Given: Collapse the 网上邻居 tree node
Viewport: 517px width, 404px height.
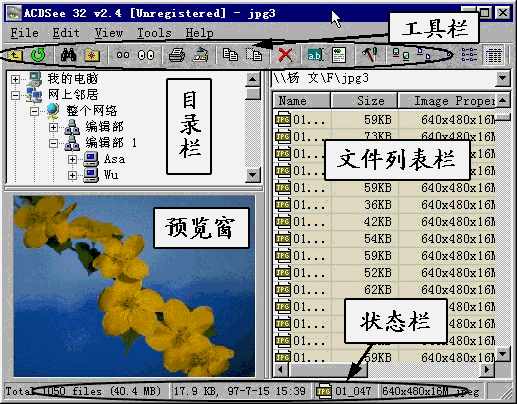Looking at the screenshot, I should pyautogui.click(x=15, y=95).
